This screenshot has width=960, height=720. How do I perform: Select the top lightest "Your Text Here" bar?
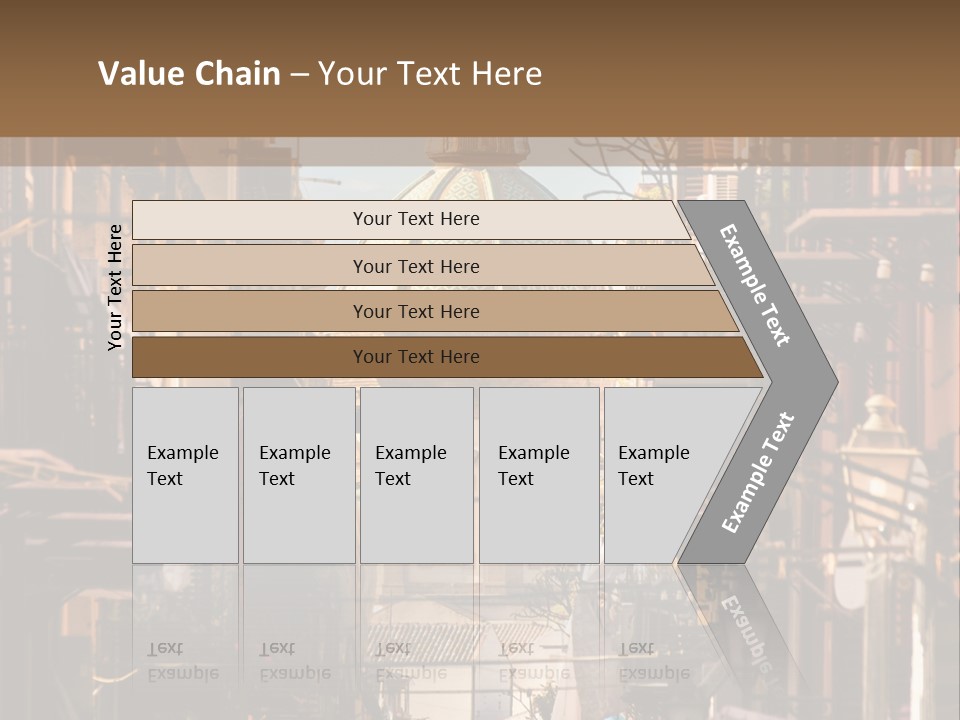tap(415, 219)
